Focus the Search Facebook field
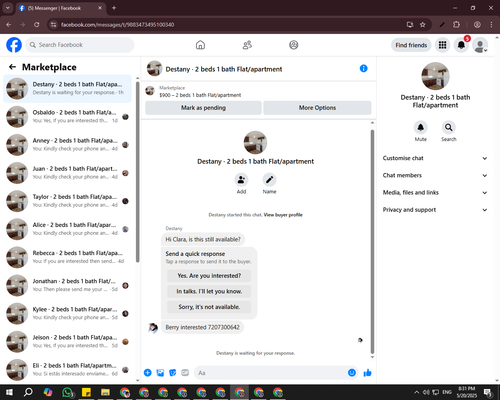Viewport: 500px width, 400px height. click(80, 45)
